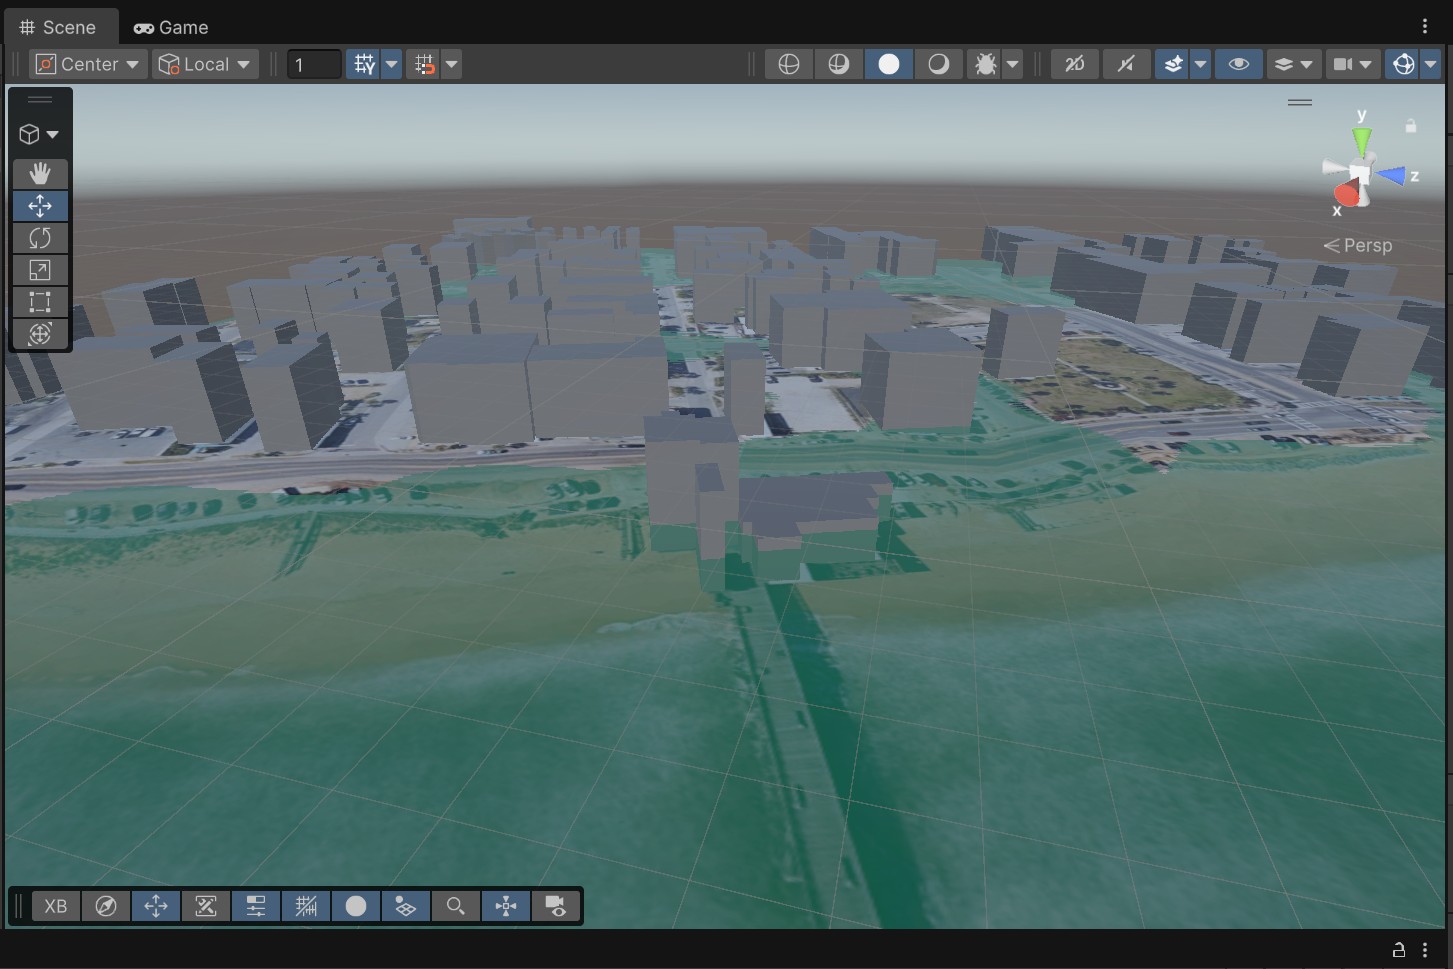Open the Local handle rotation dropdown
The image size is (1453, 969).
[205, 64]
